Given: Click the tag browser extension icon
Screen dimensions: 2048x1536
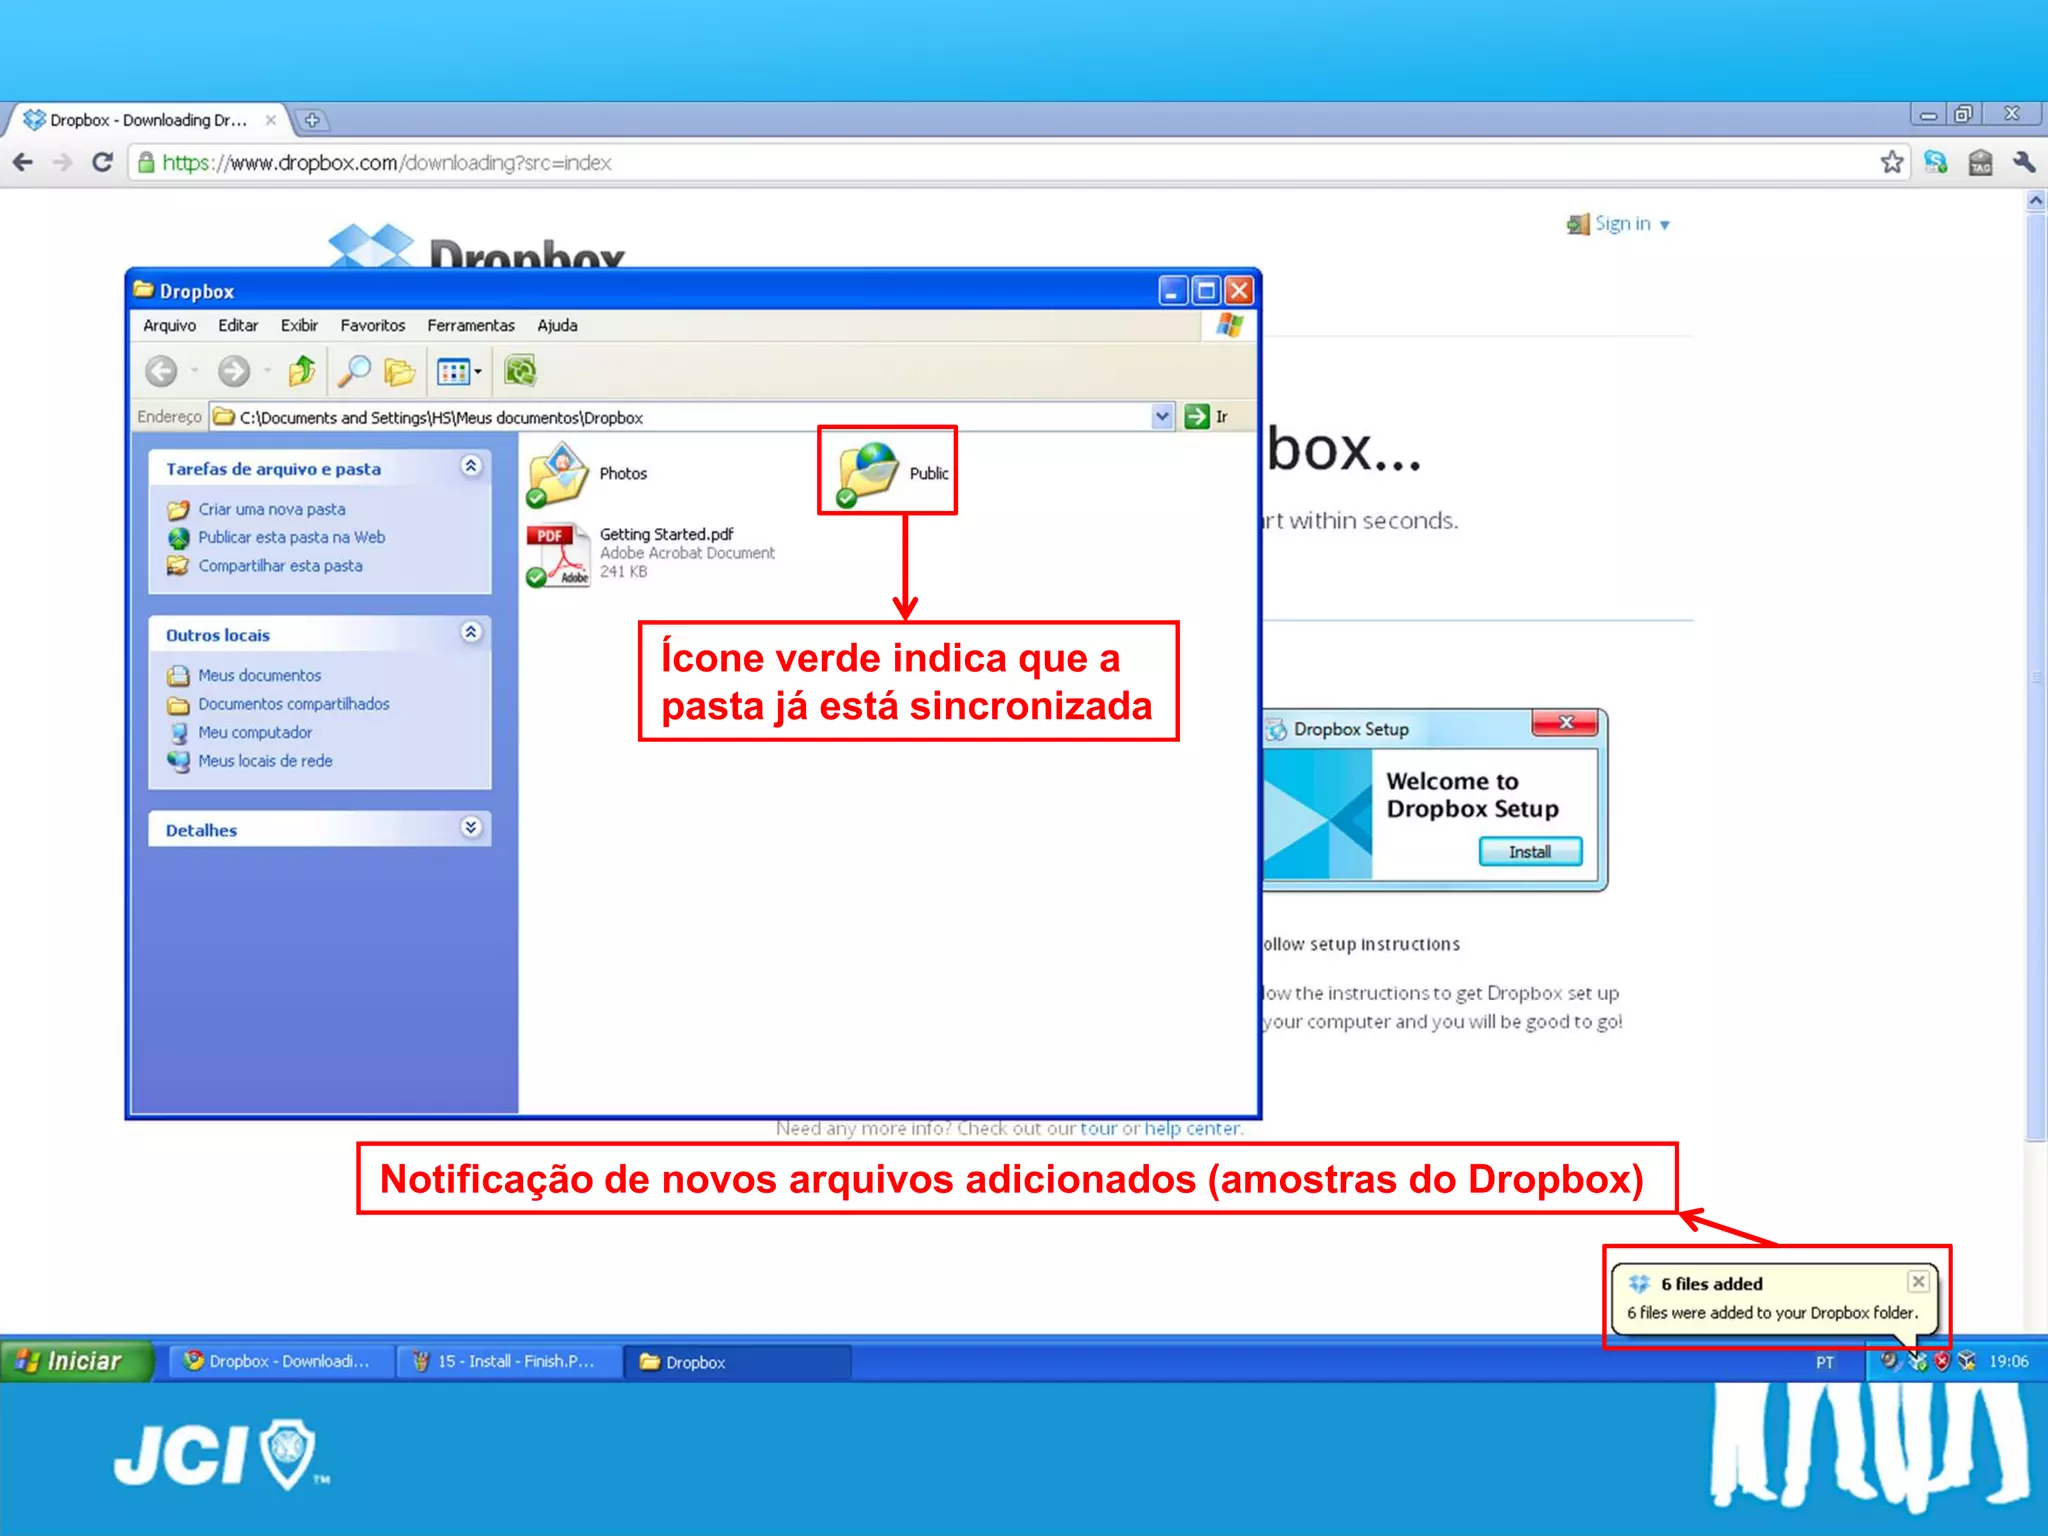Looking at the screenshot, I should coord(1980,162).
